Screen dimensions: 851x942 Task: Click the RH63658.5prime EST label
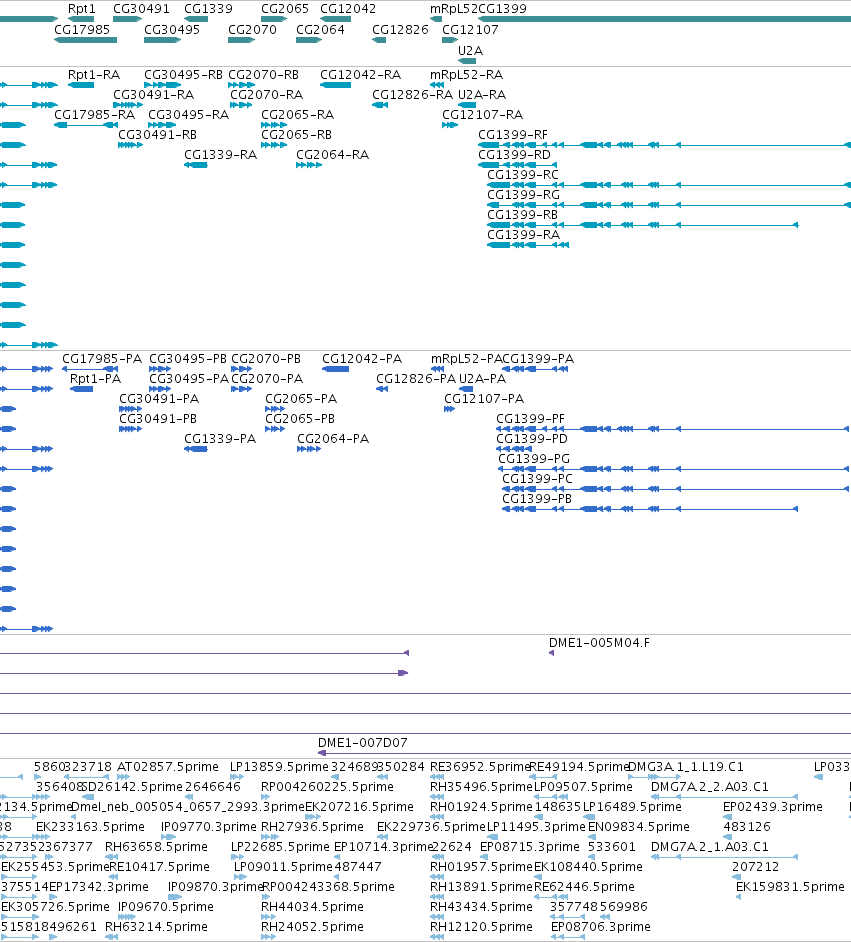156,846
